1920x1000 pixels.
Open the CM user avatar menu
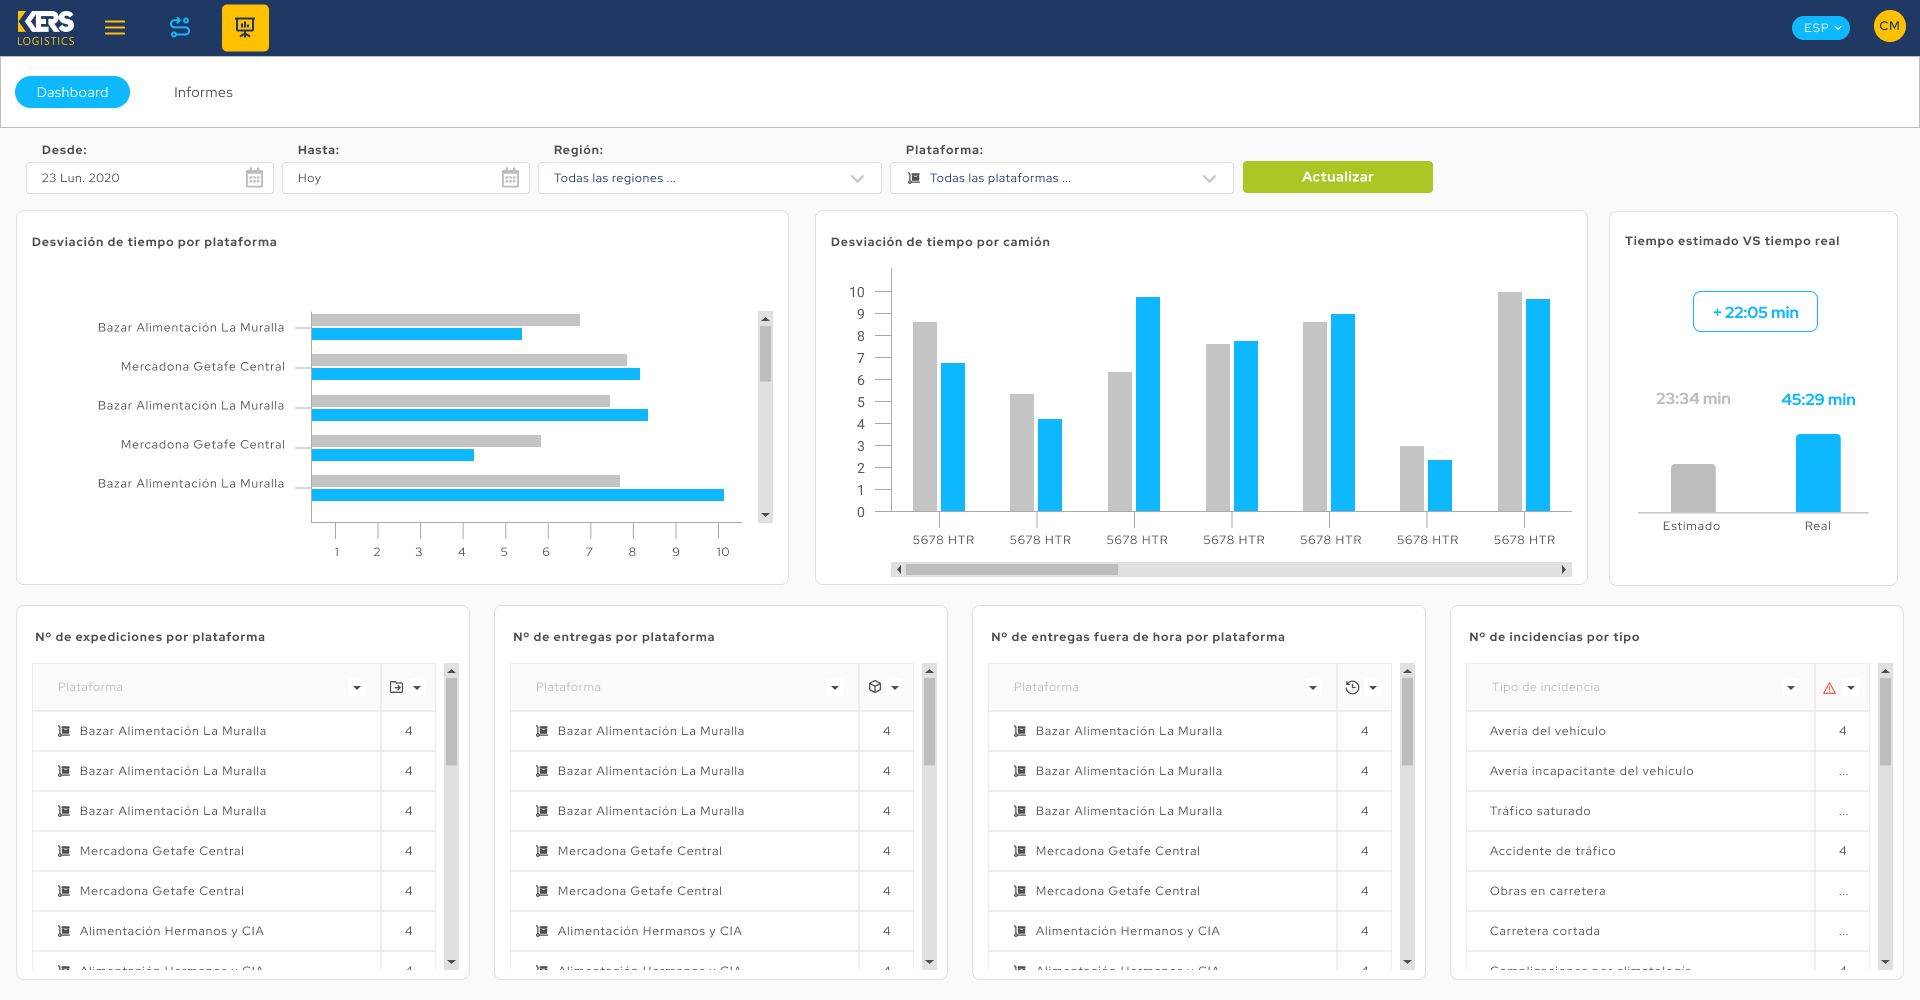pyautogui.click(x=1889, y=27)
